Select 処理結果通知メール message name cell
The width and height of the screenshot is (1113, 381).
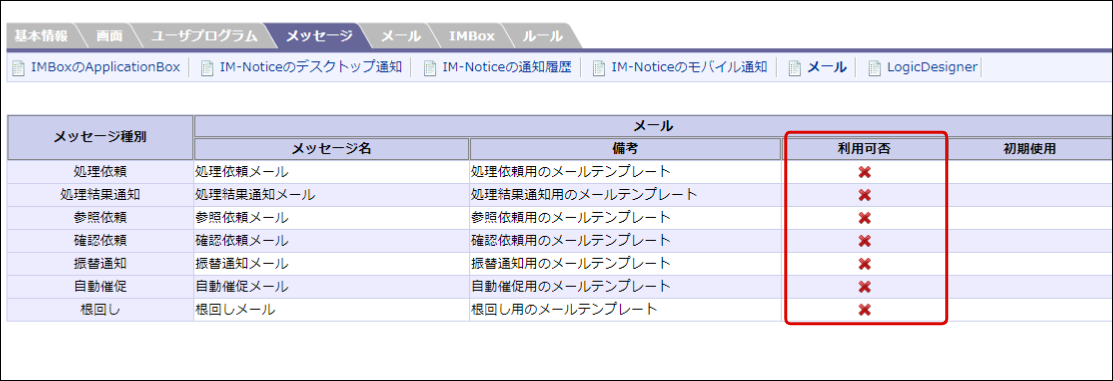tap(331, 194)
